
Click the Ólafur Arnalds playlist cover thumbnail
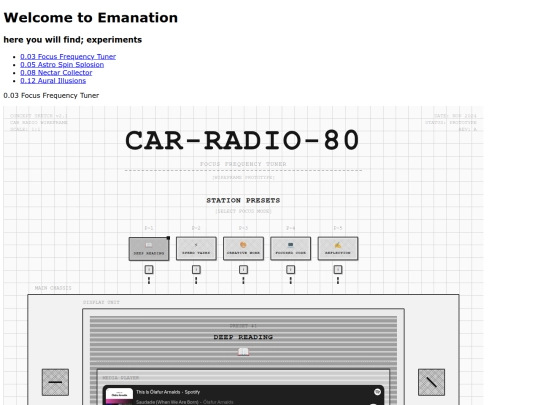(119, 396)
